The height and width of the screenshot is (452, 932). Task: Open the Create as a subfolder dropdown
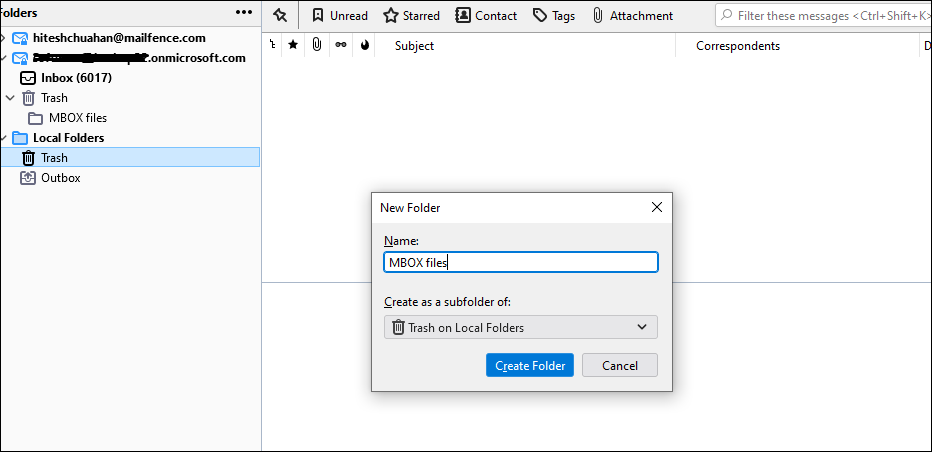(521, 327)
